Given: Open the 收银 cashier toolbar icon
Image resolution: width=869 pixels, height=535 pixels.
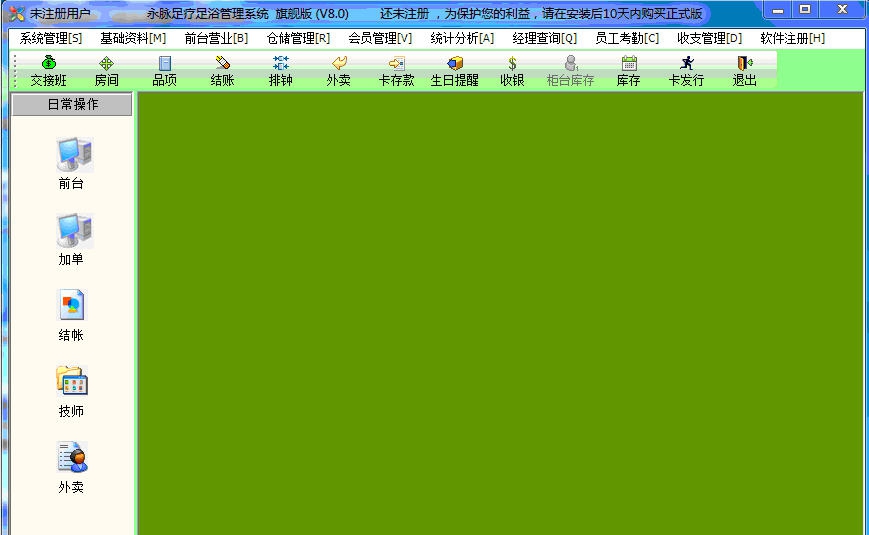Looking at the screenshot, I should (x=512, y=71).
